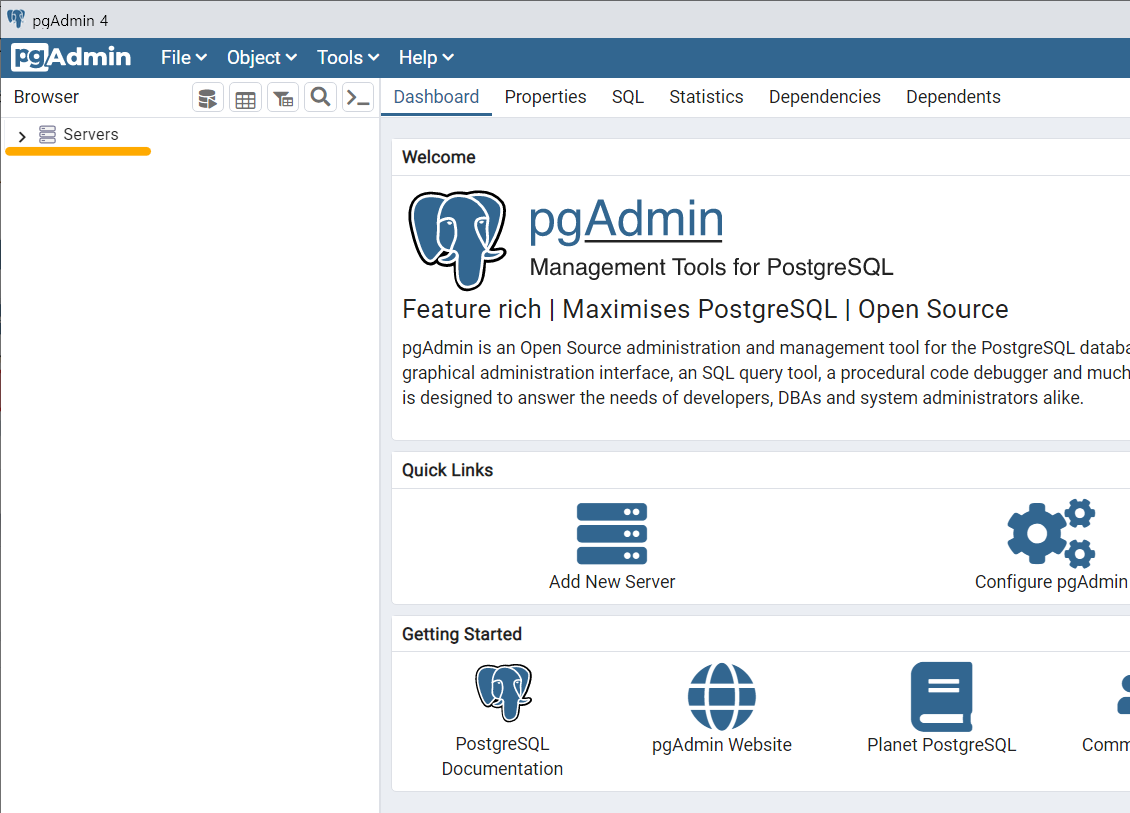The height and width of the screenshot is (813, 1130).
Task: Click the pgAdmin elephant title bar icon
Action: coord(16,19)
